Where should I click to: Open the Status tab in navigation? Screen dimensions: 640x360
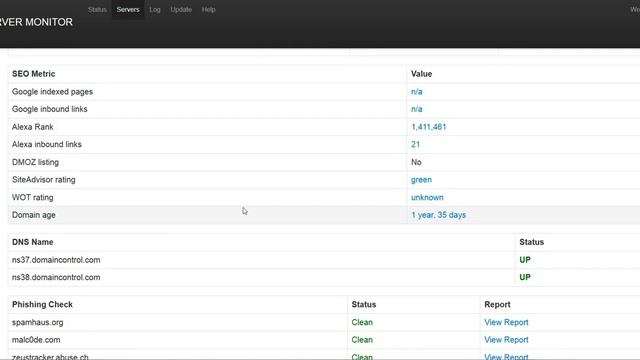(x=97, y=9)
